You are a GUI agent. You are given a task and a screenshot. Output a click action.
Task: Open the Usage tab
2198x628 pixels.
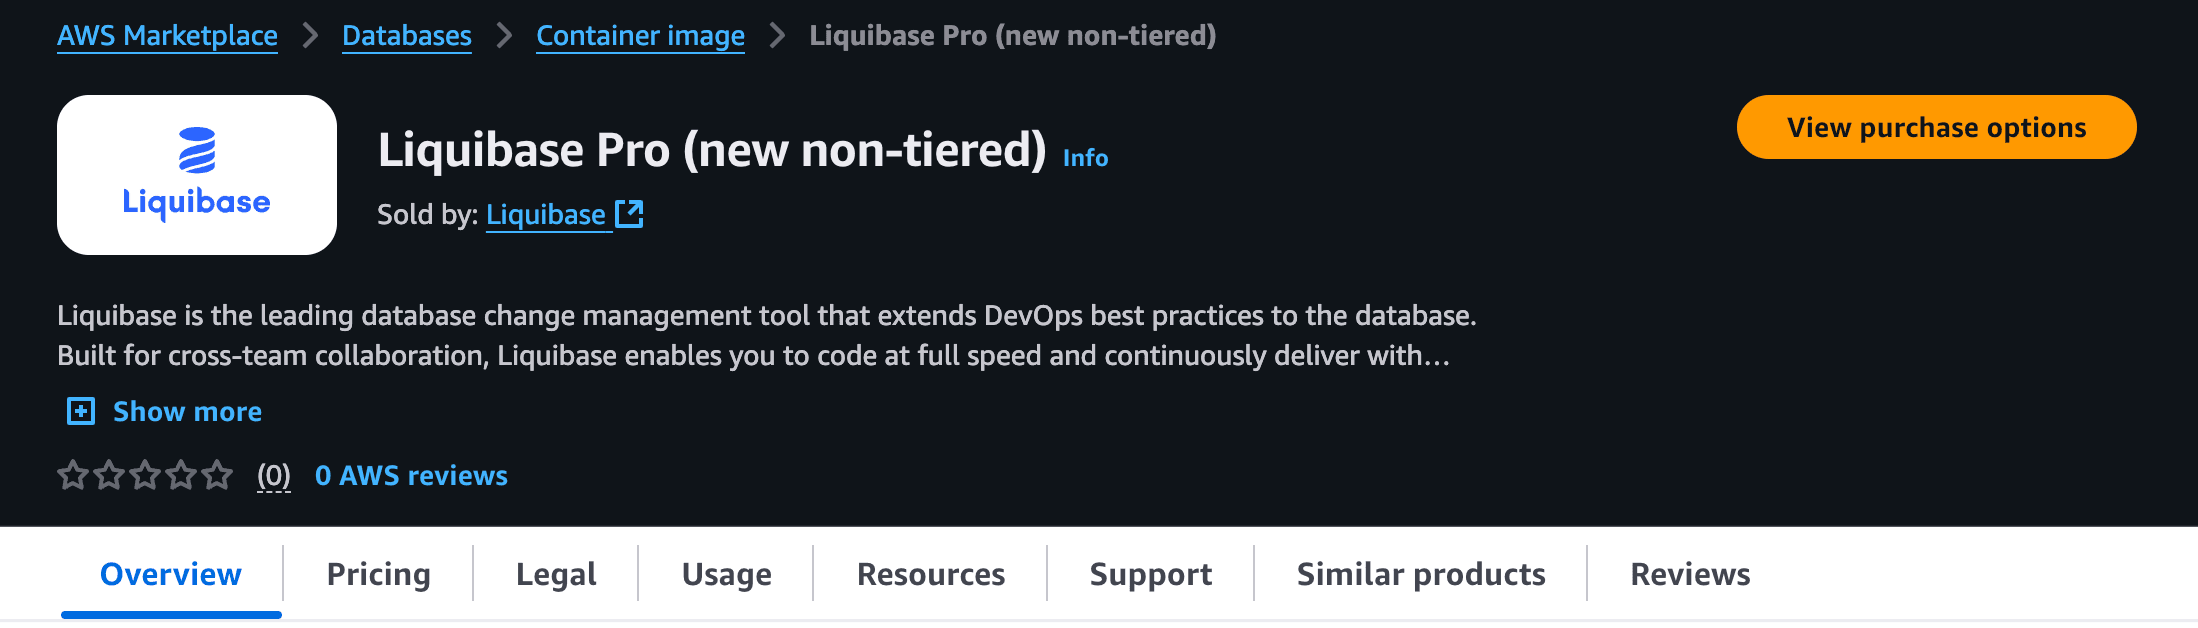[726, 574]
